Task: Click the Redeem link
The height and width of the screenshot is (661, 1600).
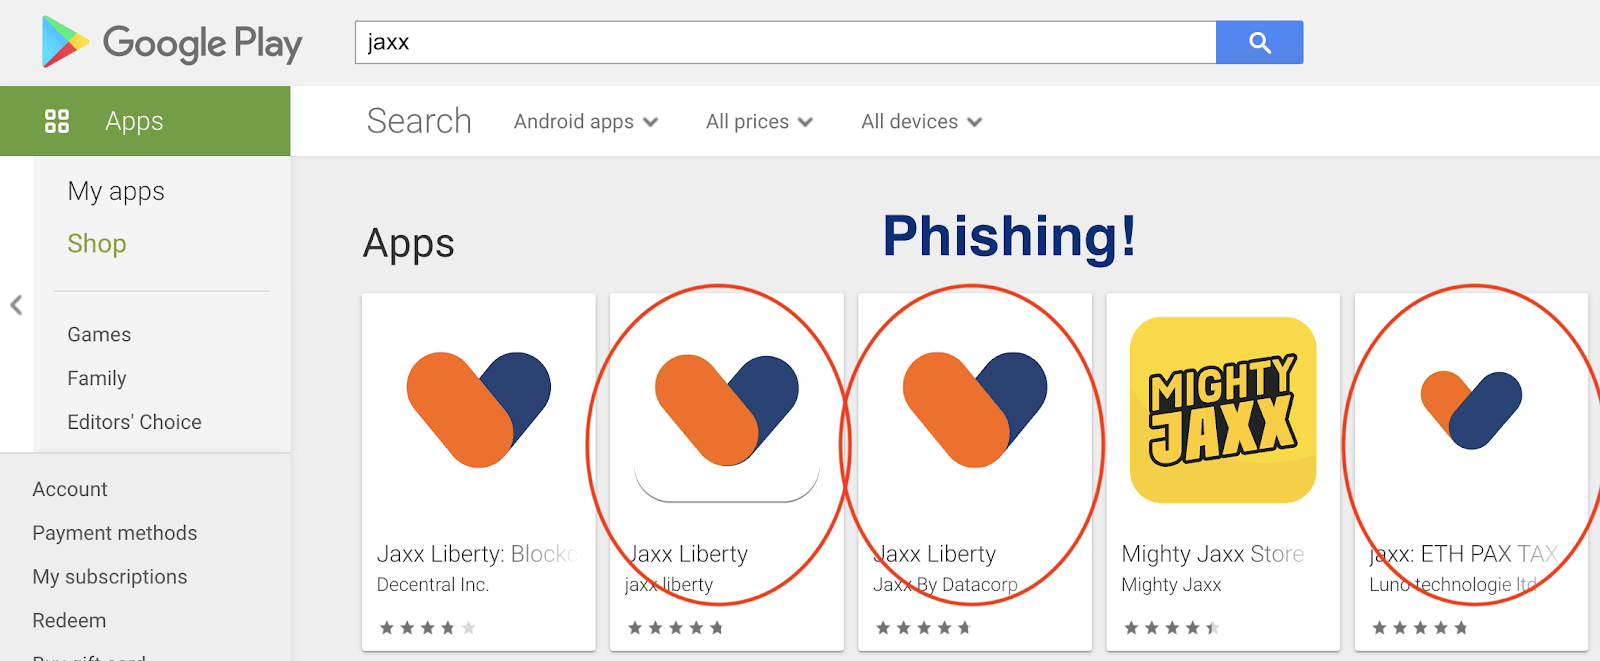Action: [x=69, y=620]
